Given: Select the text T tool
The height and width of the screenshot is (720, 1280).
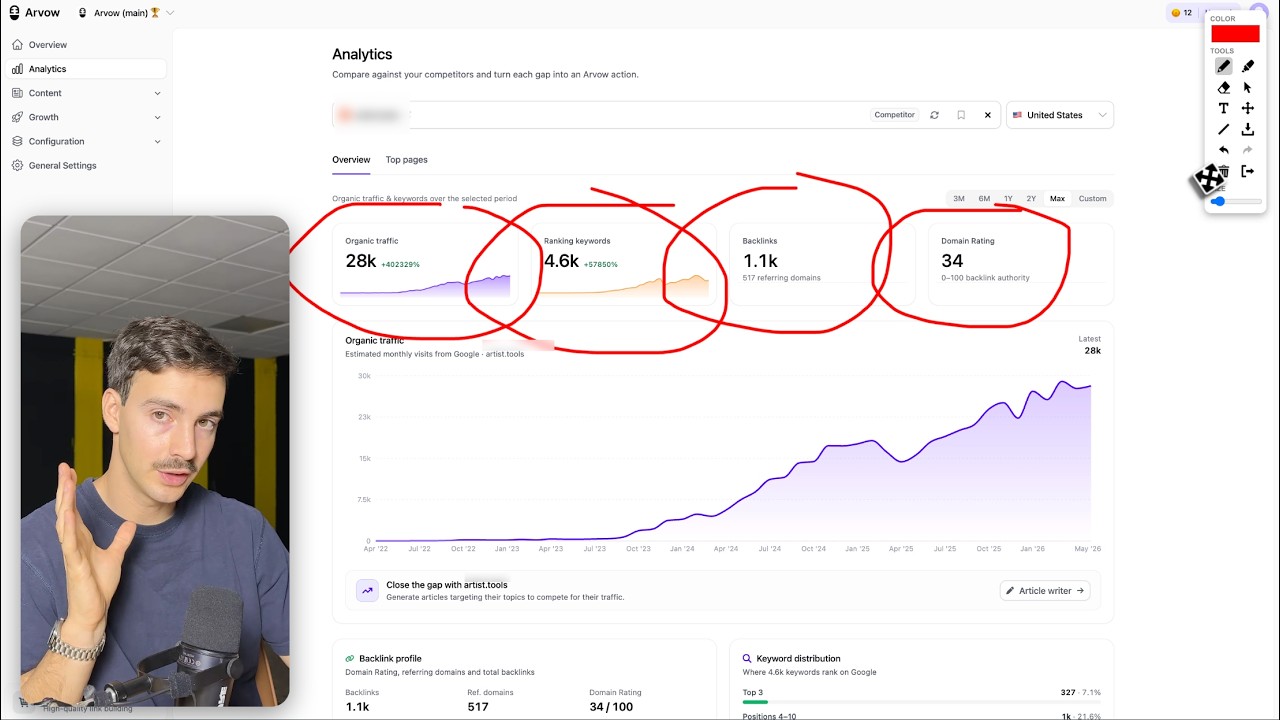Looking at the screenshot, I should [x=1223, y=108].
